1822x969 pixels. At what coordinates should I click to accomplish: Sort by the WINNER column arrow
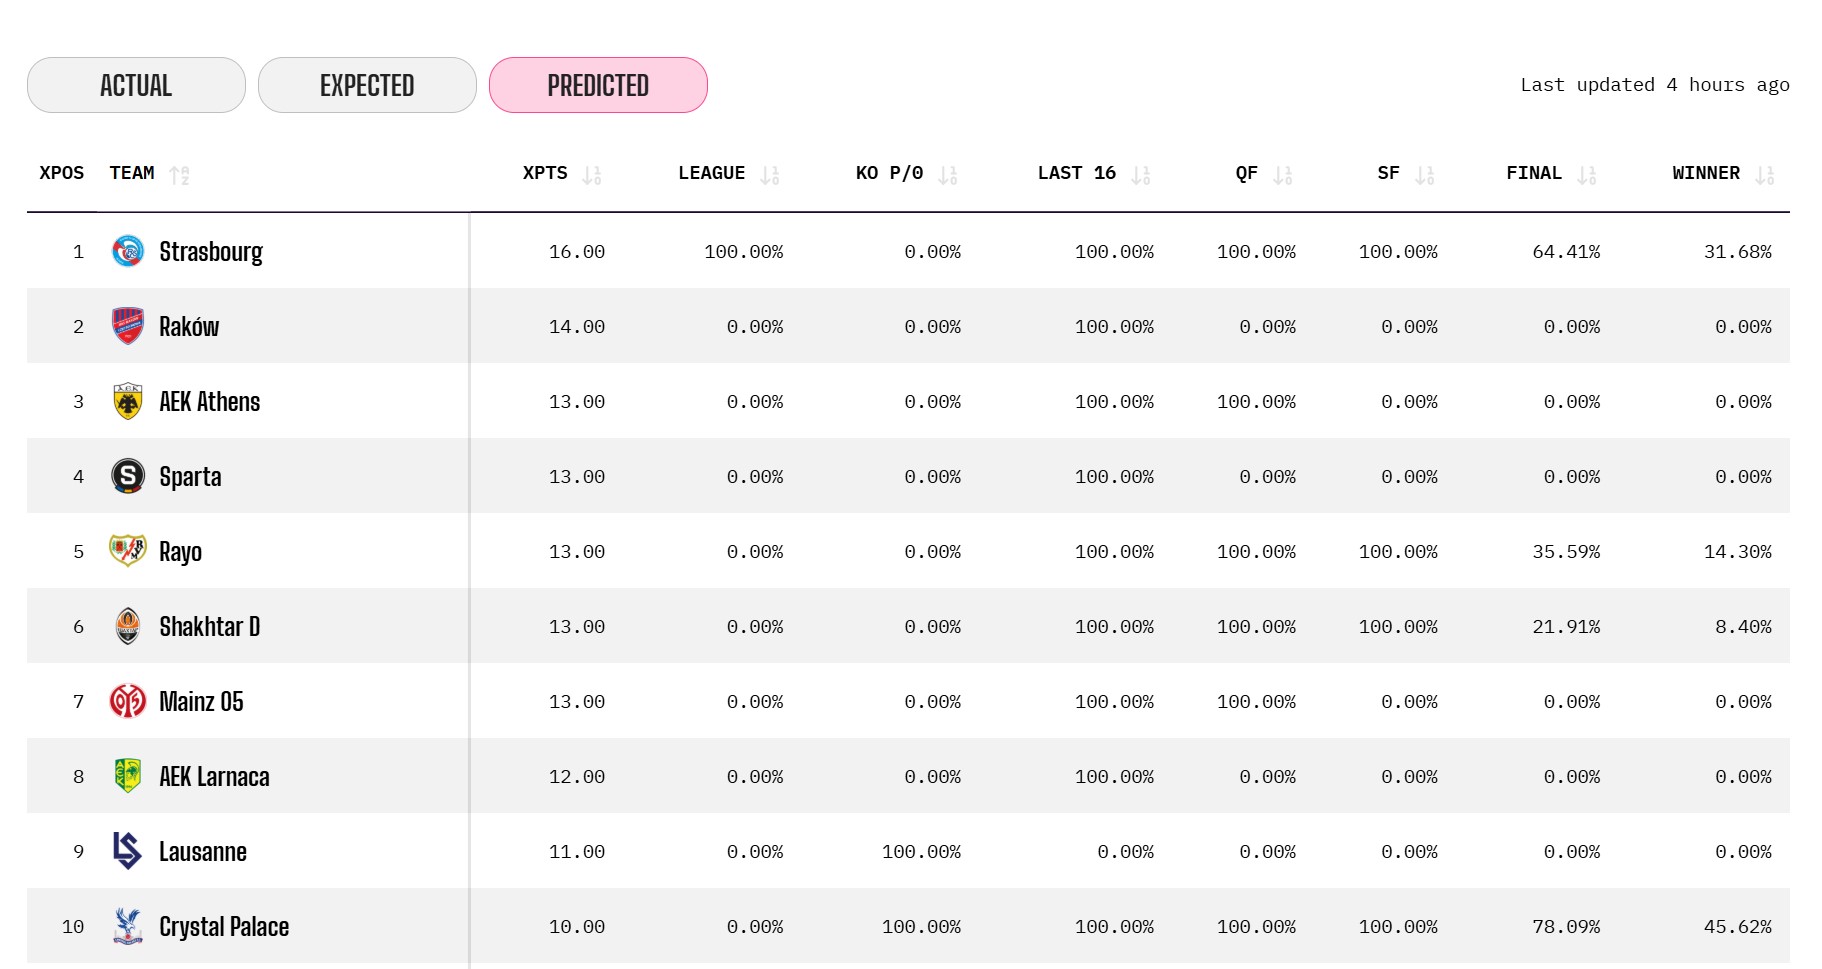(x=1765, y=175)
